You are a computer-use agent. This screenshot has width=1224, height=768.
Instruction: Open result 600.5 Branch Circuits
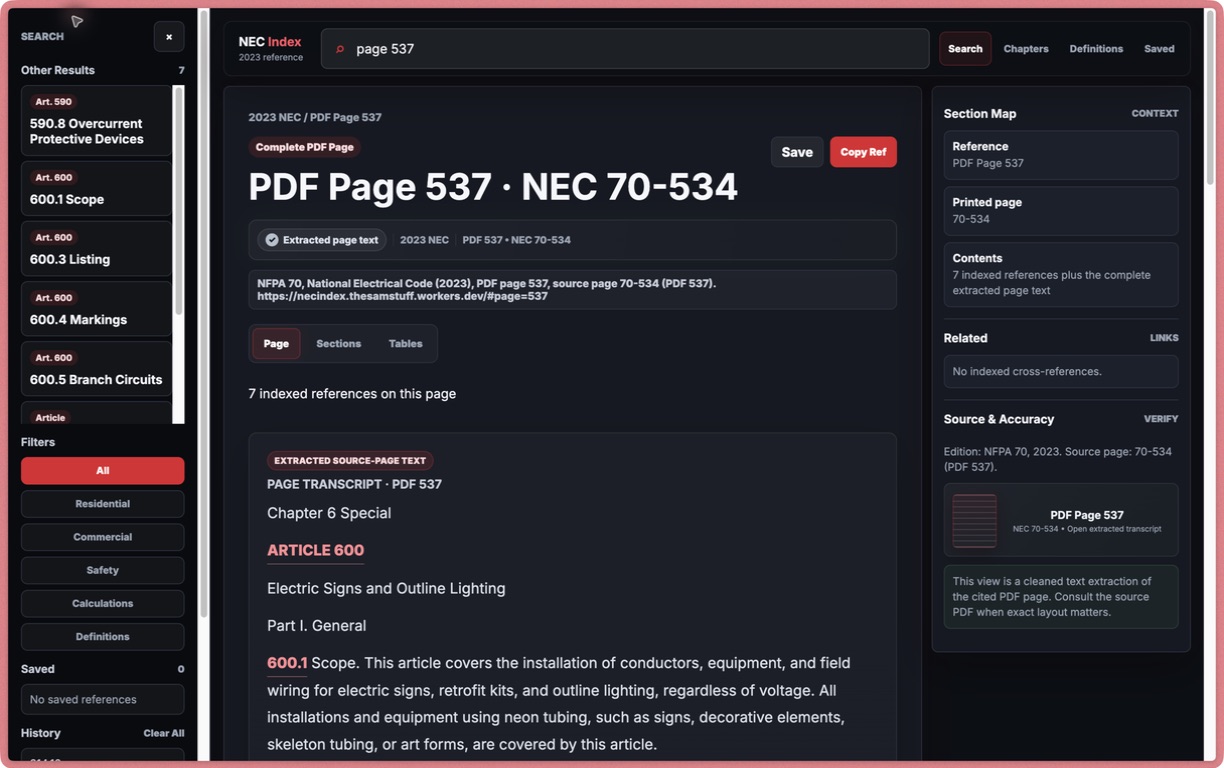coord(96,368)
